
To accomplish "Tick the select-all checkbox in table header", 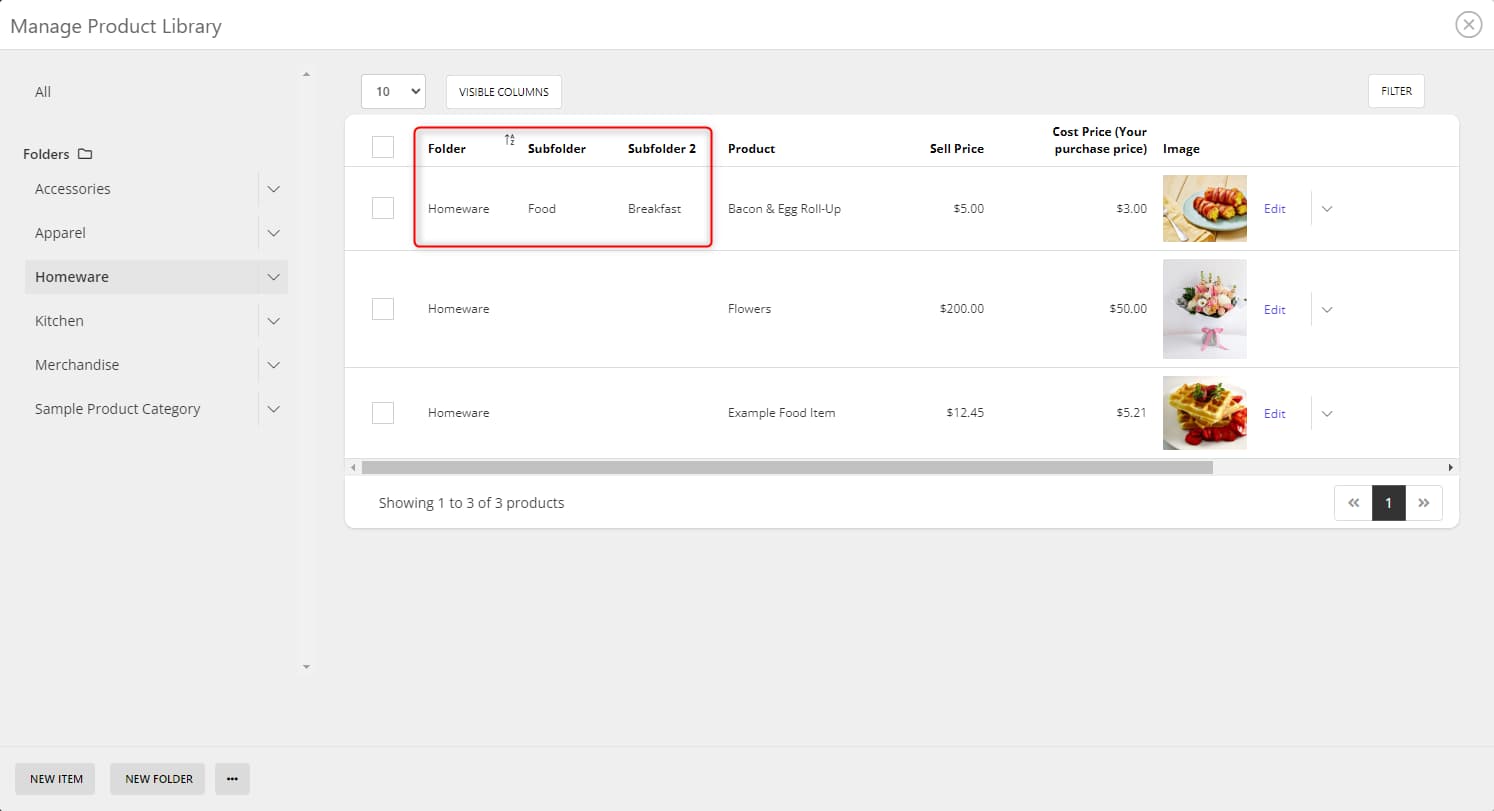I will click(x=382, y=147).
